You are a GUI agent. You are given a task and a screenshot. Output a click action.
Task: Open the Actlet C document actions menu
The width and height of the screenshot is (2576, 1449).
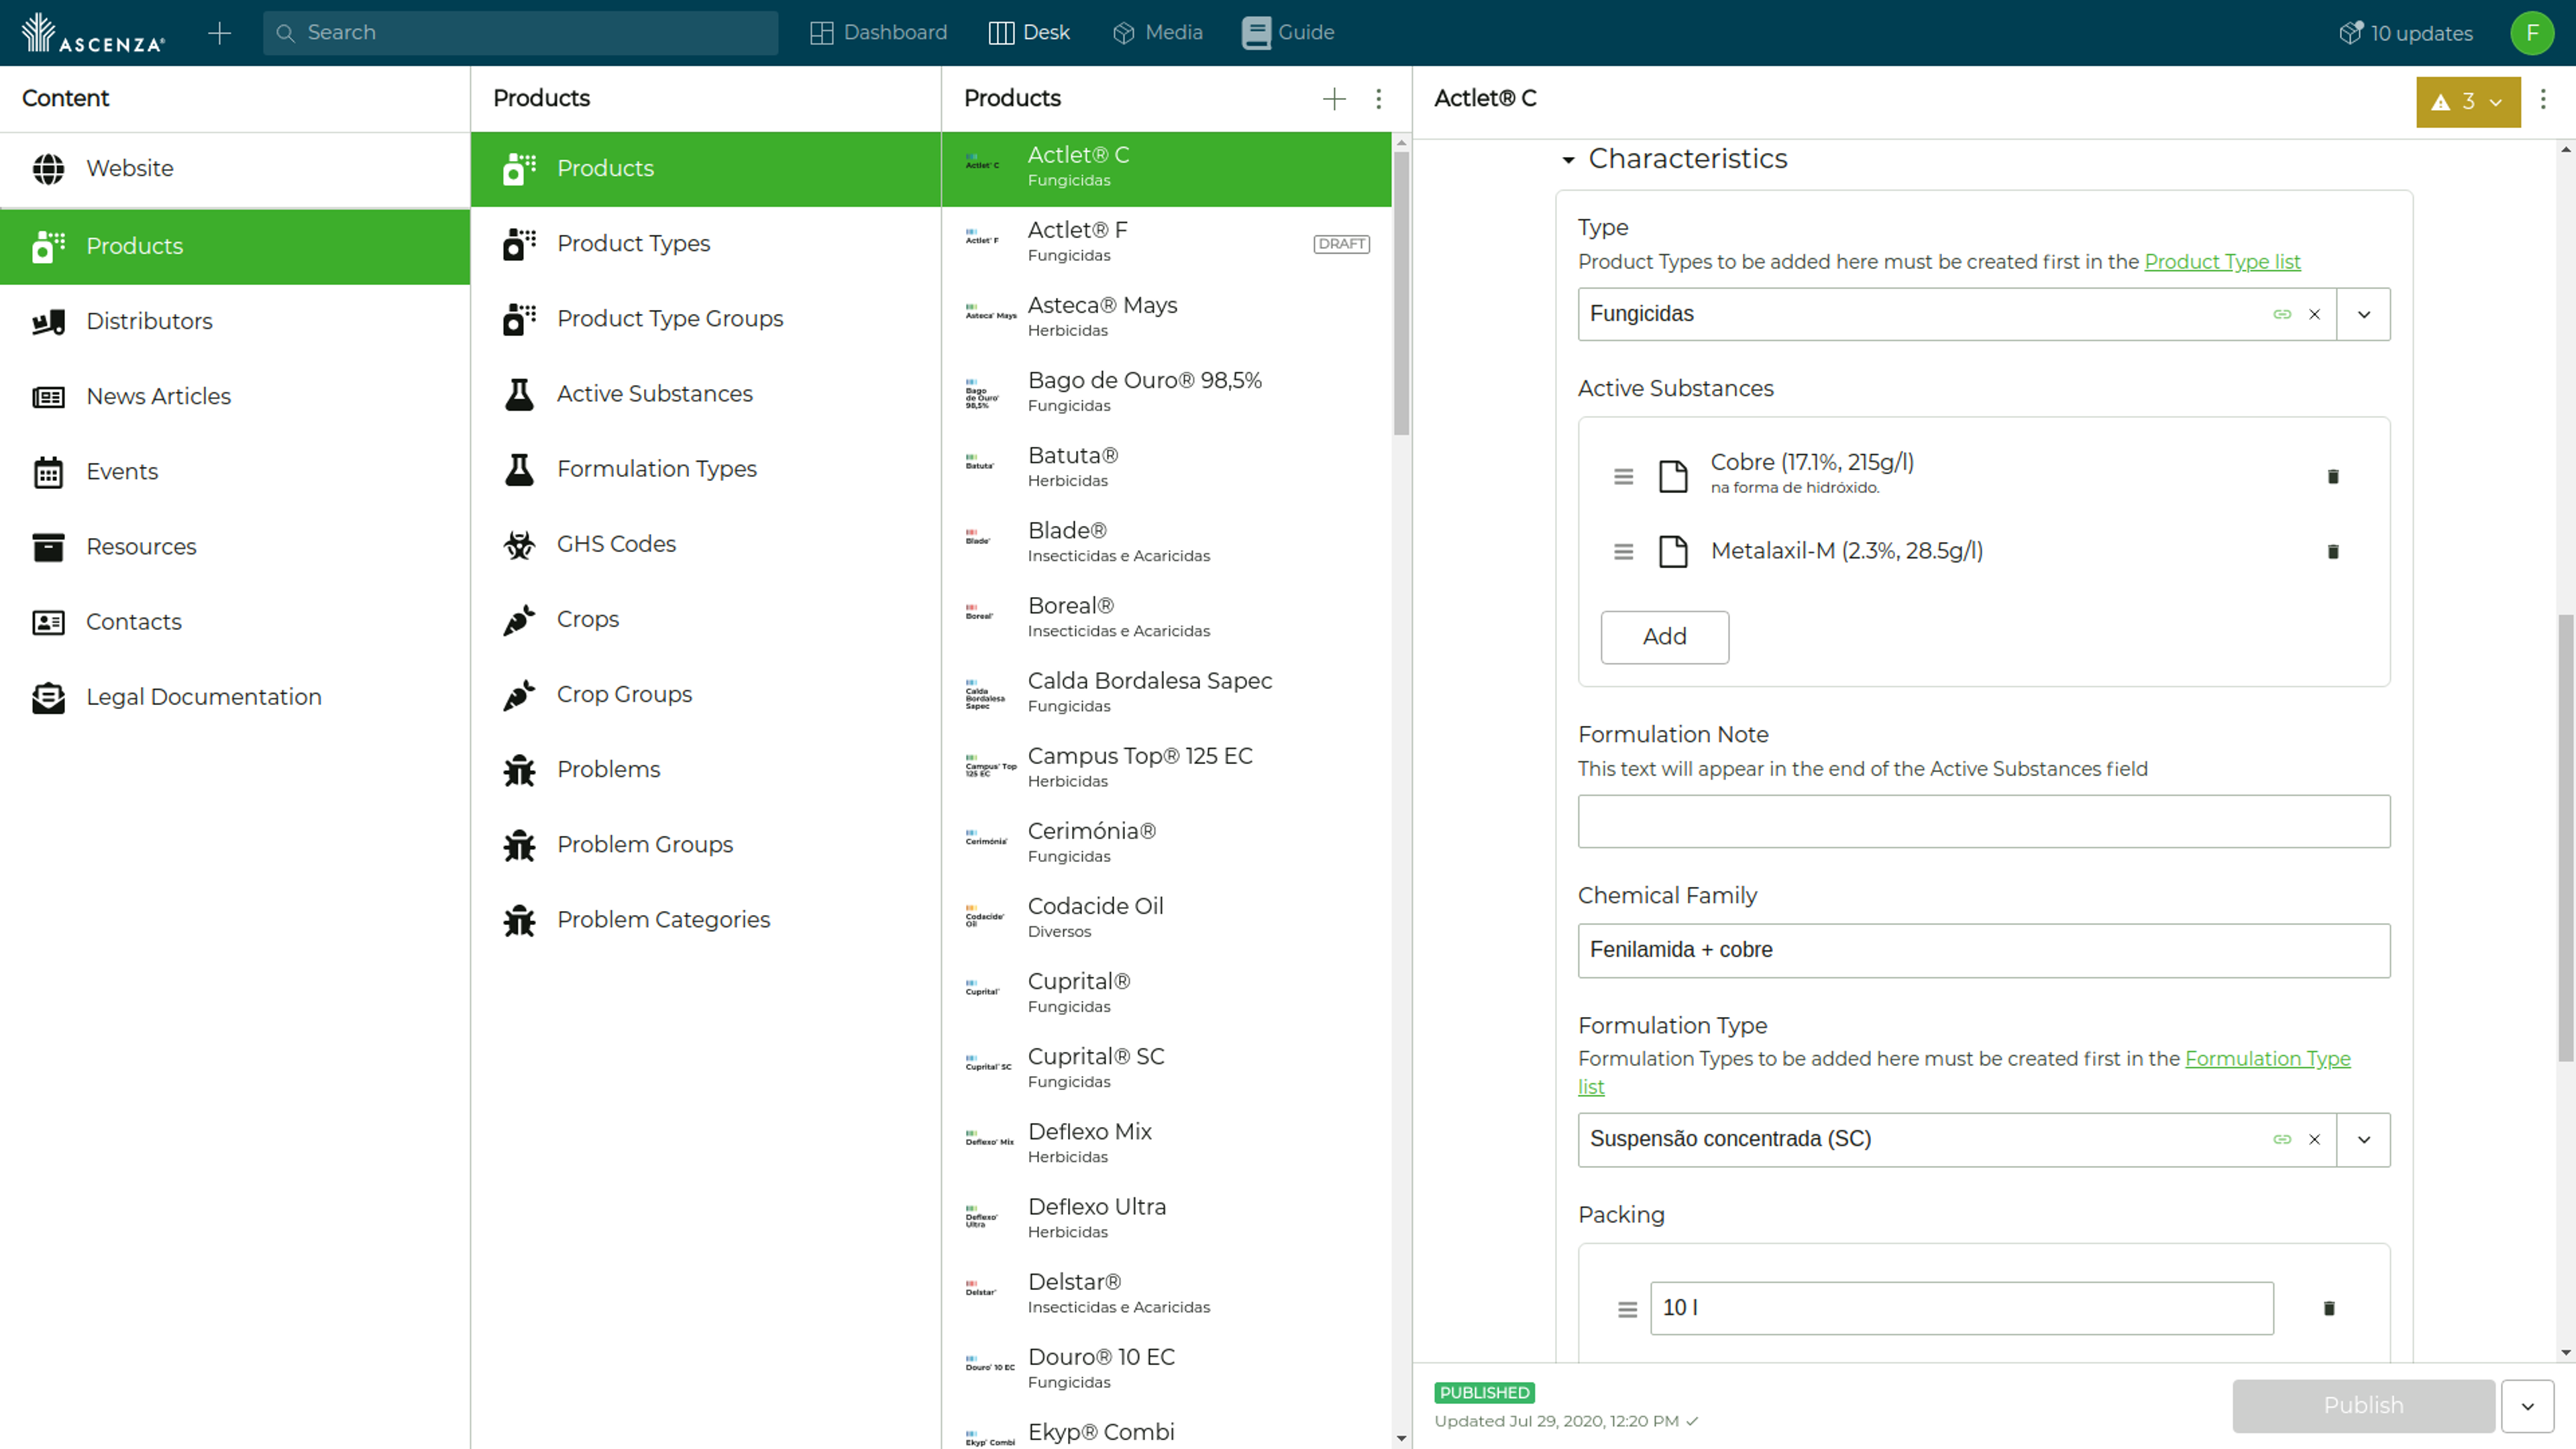pyautogui.click(x=2543, y=98)
